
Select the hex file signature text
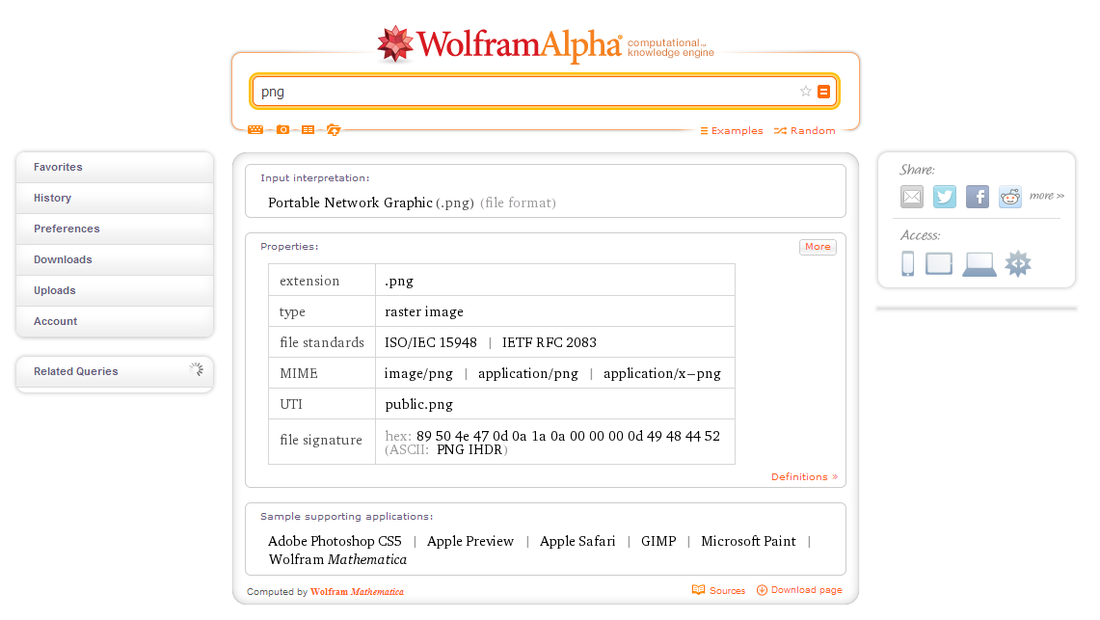[x=568, y=436]
